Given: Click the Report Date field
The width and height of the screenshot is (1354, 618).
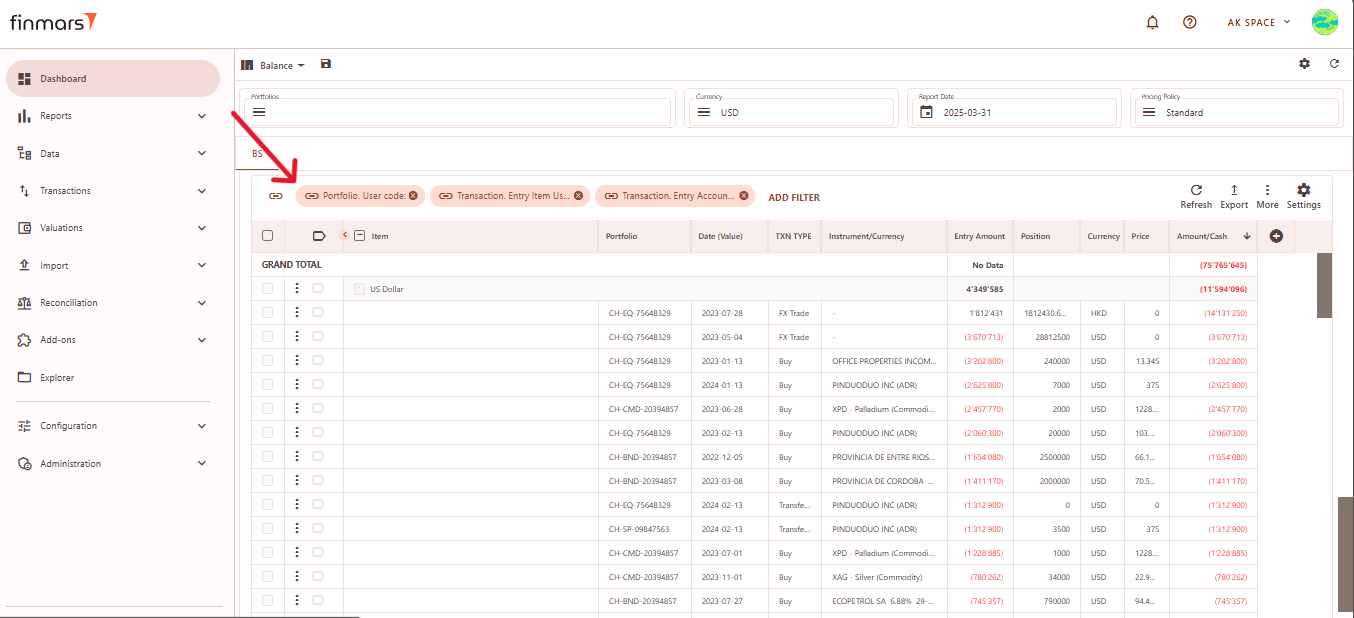Looking at the screenshot, I should [x=1012, y=112].
